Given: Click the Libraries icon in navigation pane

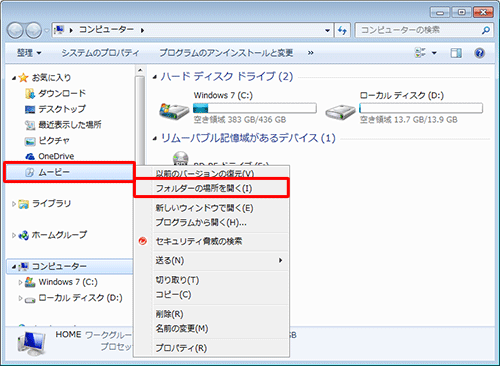Looking at the screenshot, I should point(23,204).
